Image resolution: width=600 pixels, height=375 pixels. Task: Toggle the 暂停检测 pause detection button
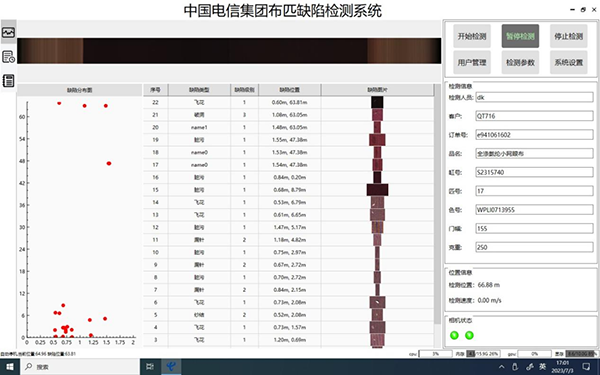coord(520,36)
